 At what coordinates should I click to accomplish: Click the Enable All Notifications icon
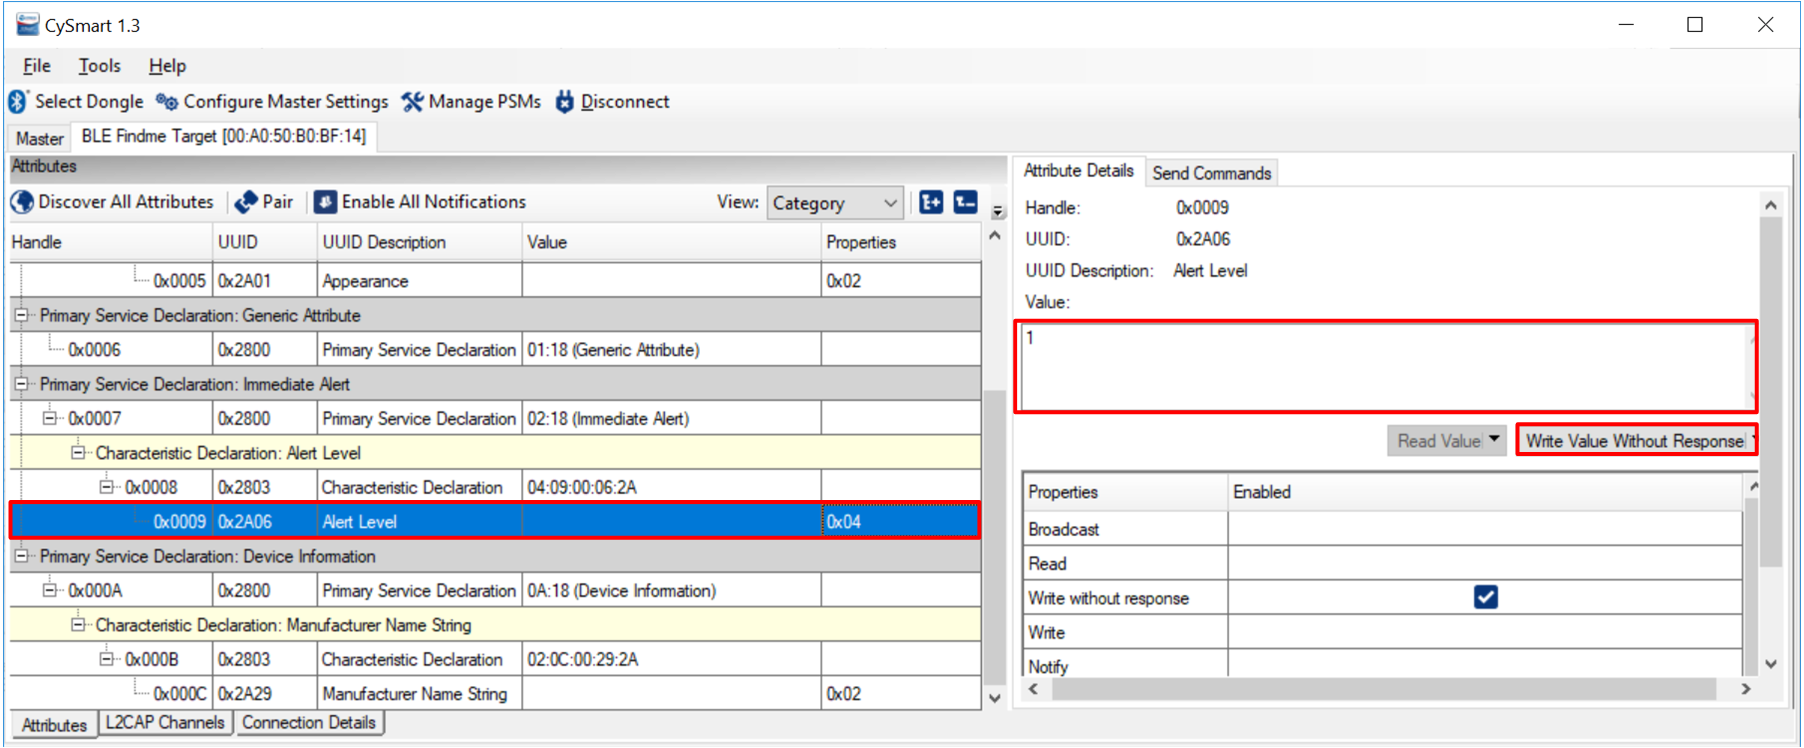(325, 202)
